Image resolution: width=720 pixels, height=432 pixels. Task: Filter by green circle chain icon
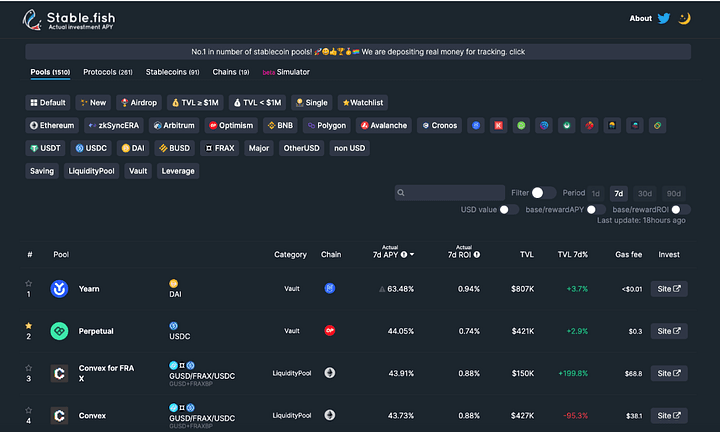[521, 125]
